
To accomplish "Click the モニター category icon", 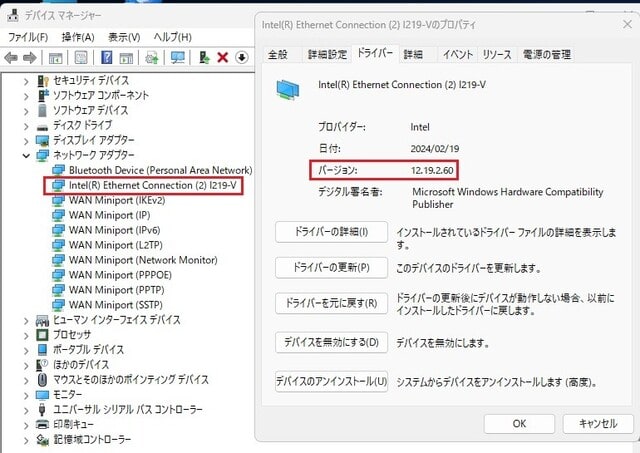I will pos(42,395).
